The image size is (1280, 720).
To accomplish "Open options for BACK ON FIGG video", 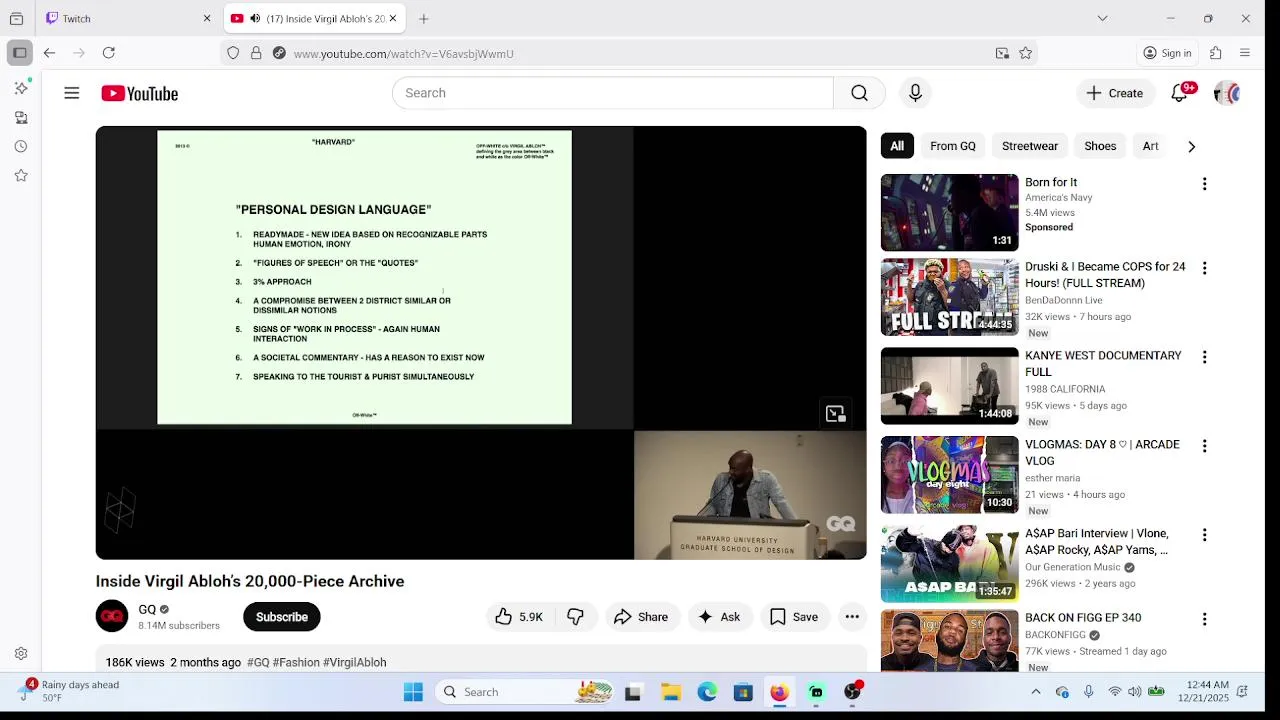I will point(1204,619).
